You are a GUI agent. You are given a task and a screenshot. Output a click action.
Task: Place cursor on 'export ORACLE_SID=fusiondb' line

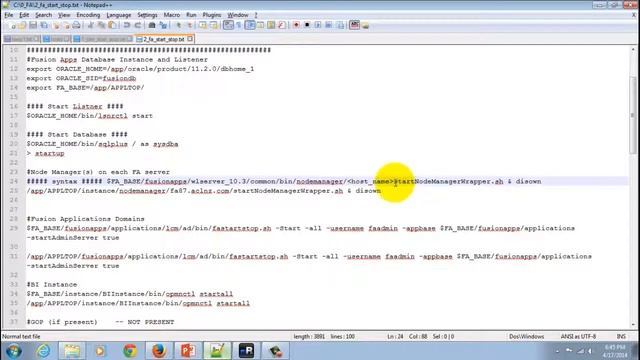click(81, 78)
